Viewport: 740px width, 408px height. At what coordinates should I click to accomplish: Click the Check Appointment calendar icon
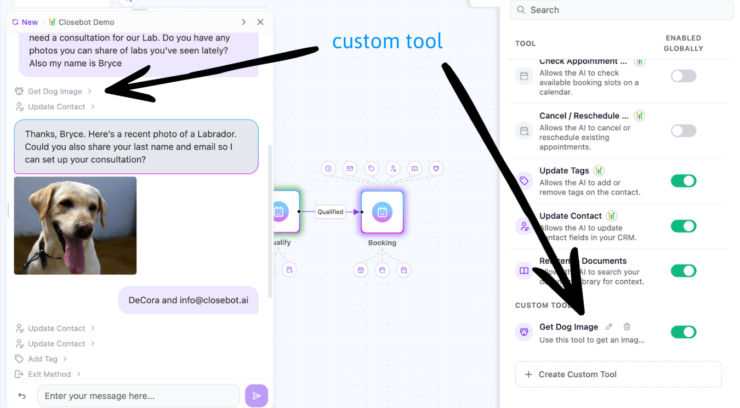(x=524, y=76)
